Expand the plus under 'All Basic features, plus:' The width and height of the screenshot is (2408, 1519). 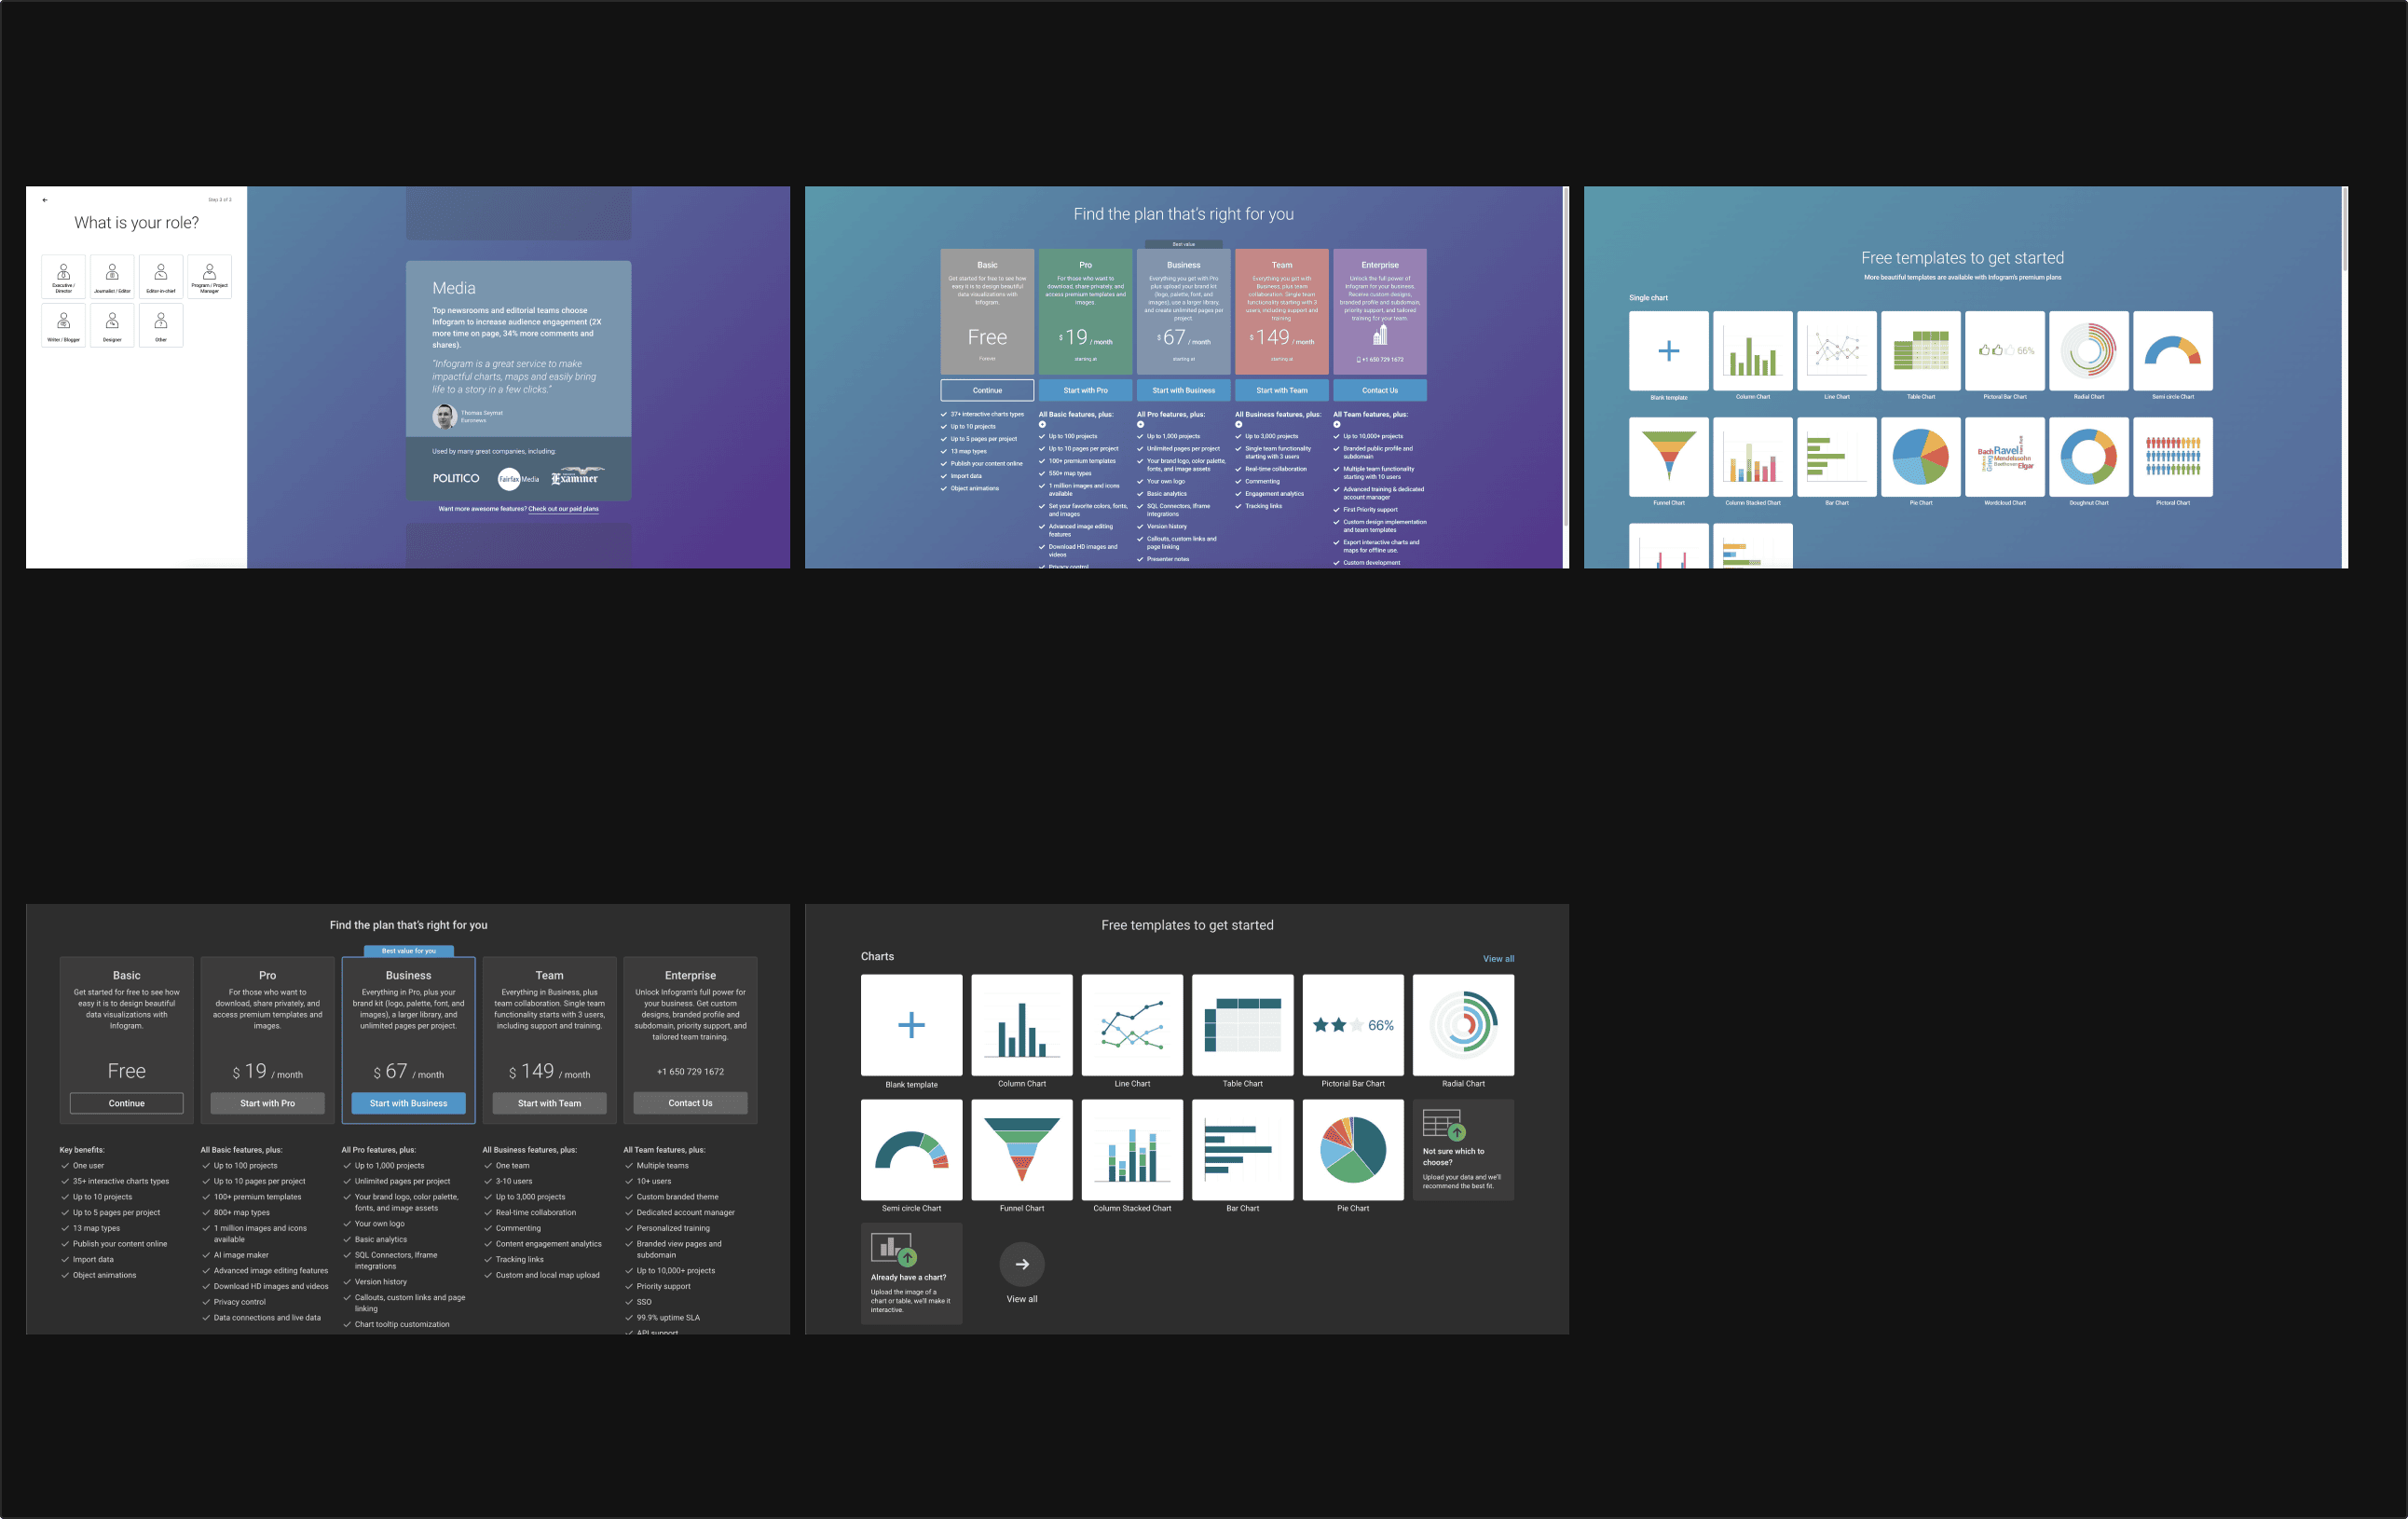coord(1042,424)
